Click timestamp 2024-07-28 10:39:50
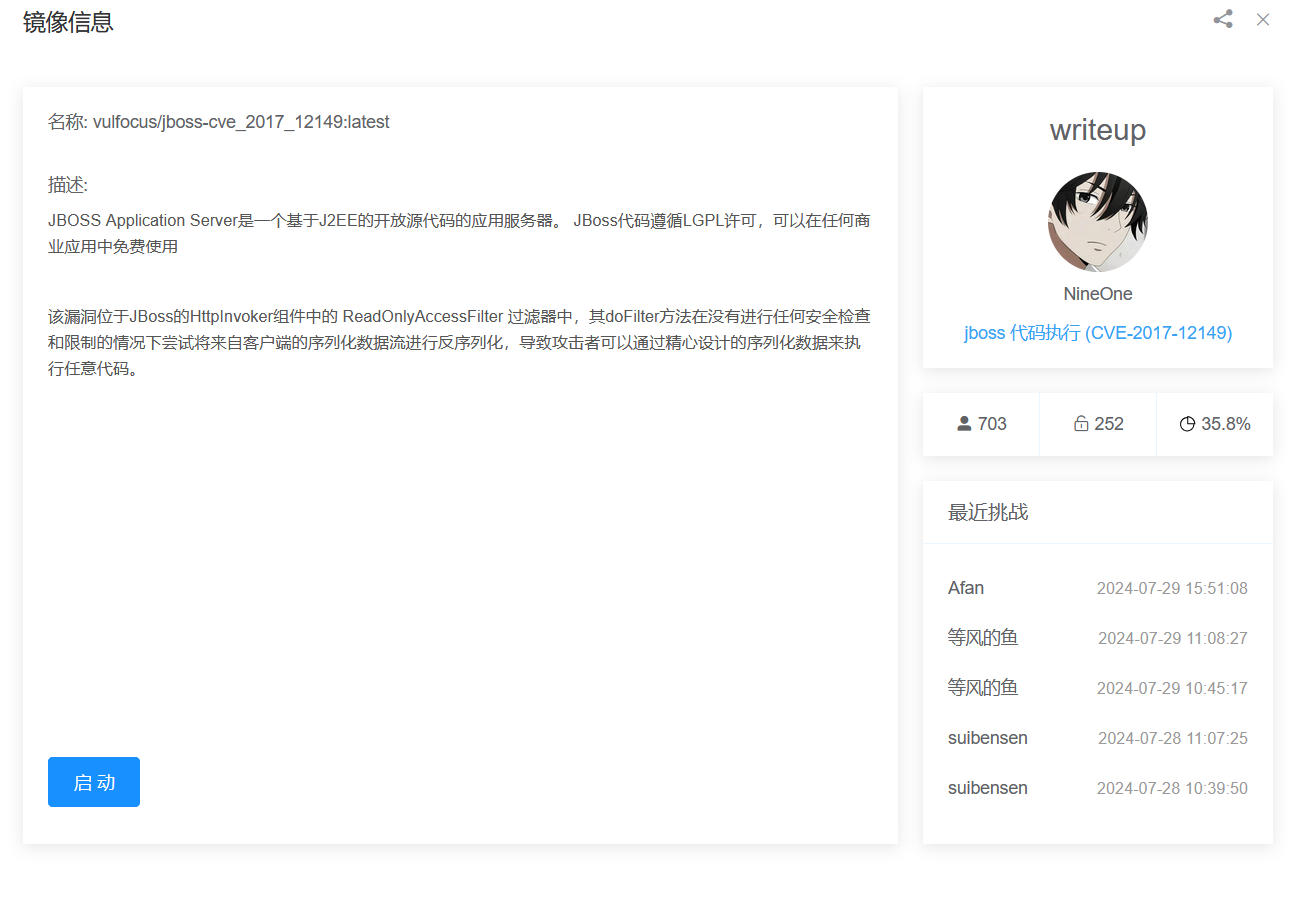 (1172, 788)
